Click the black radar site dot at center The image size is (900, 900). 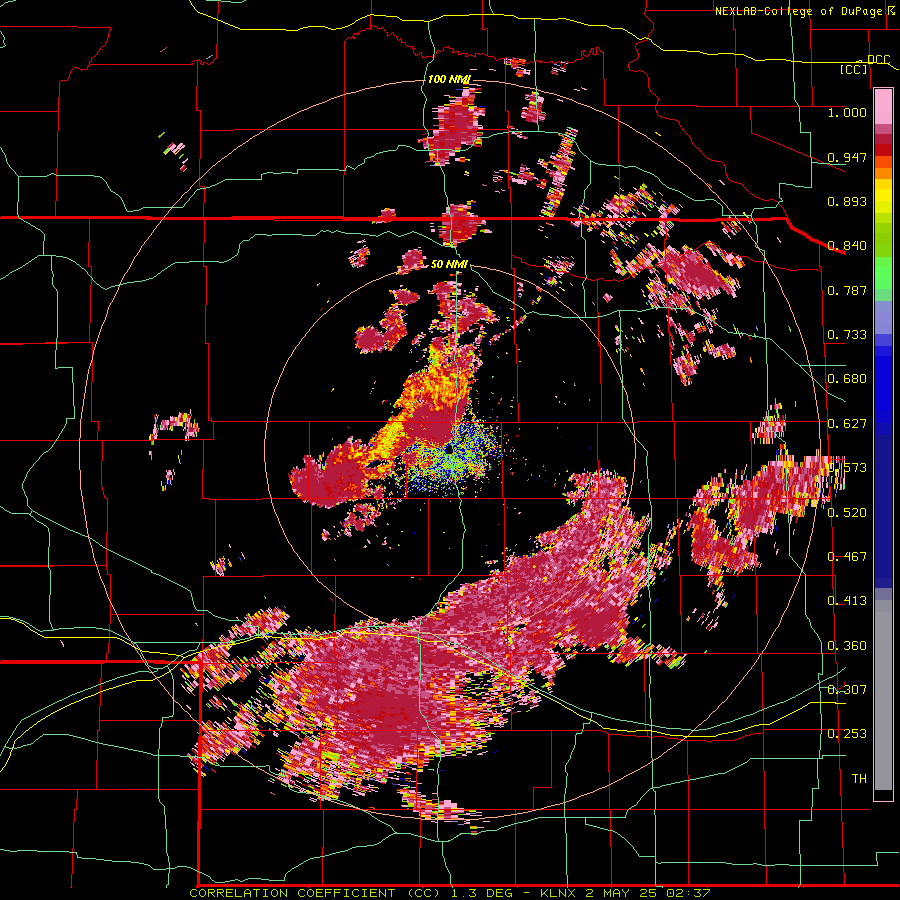coord(448,449)
